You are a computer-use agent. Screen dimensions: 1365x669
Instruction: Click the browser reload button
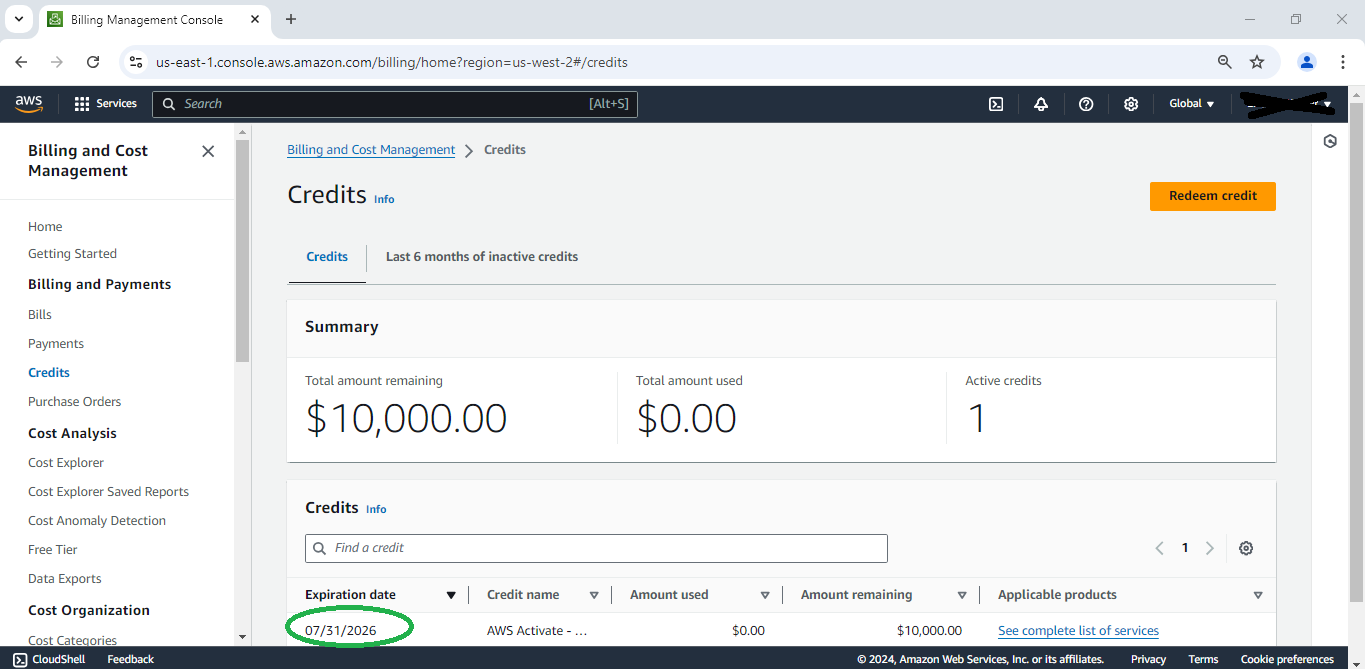coord(93,62)
